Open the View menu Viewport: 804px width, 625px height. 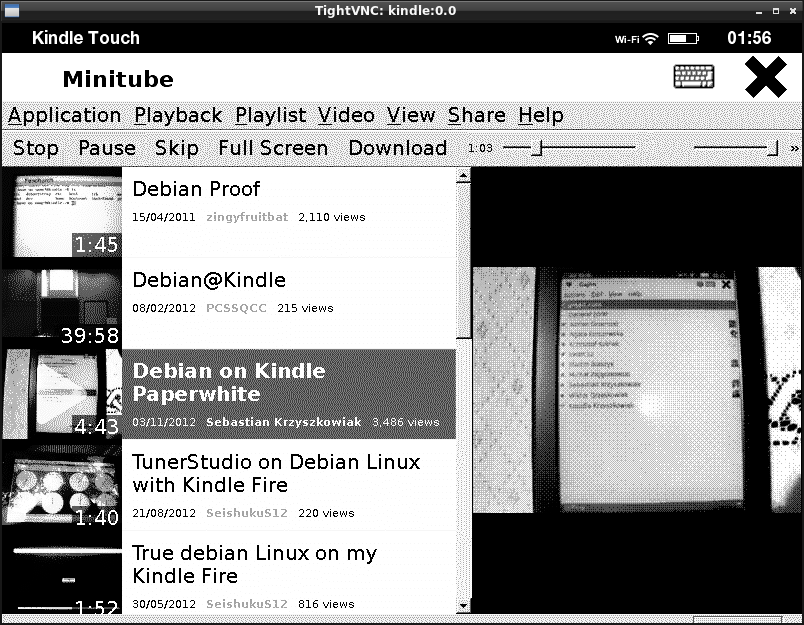coord(411,115)
